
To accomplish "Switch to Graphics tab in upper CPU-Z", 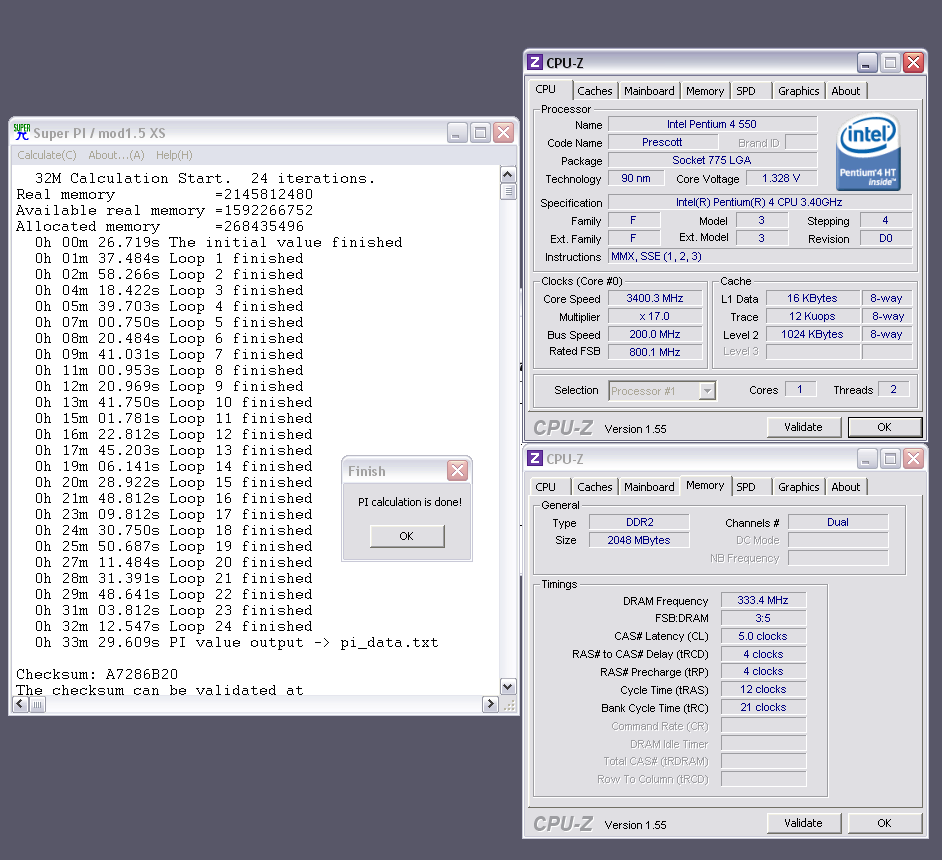I will (x=798, y=91).
